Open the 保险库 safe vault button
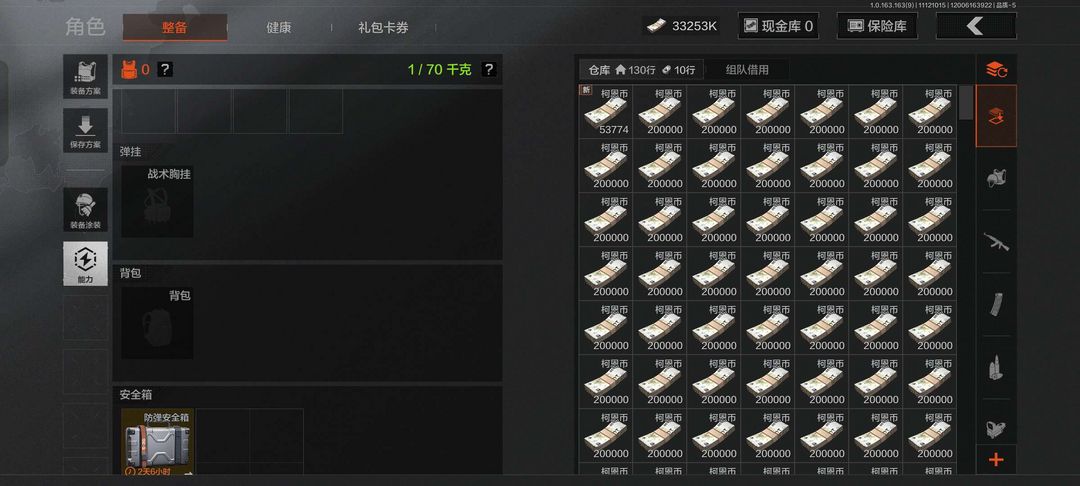This screenshot has height=486, width=1080. (x=878, y=26)
